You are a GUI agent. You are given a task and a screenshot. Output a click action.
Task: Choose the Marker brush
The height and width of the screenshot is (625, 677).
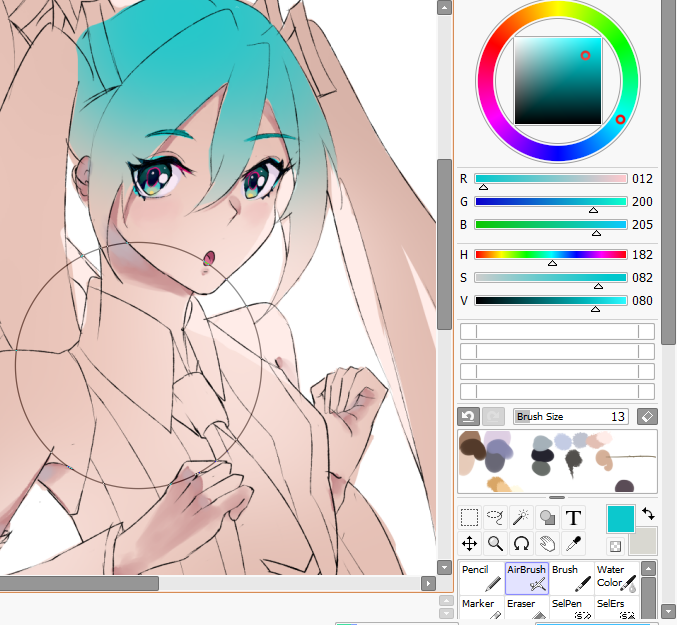click(481, 608)
